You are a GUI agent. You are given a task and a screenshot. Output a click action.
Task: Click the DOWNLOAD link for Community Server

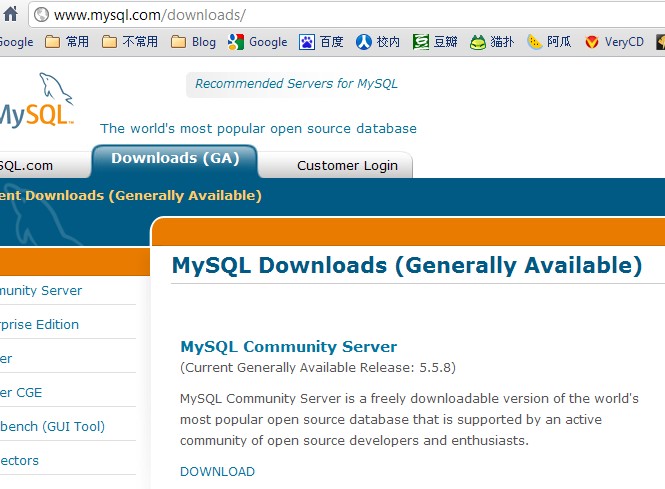pos(218,472)
